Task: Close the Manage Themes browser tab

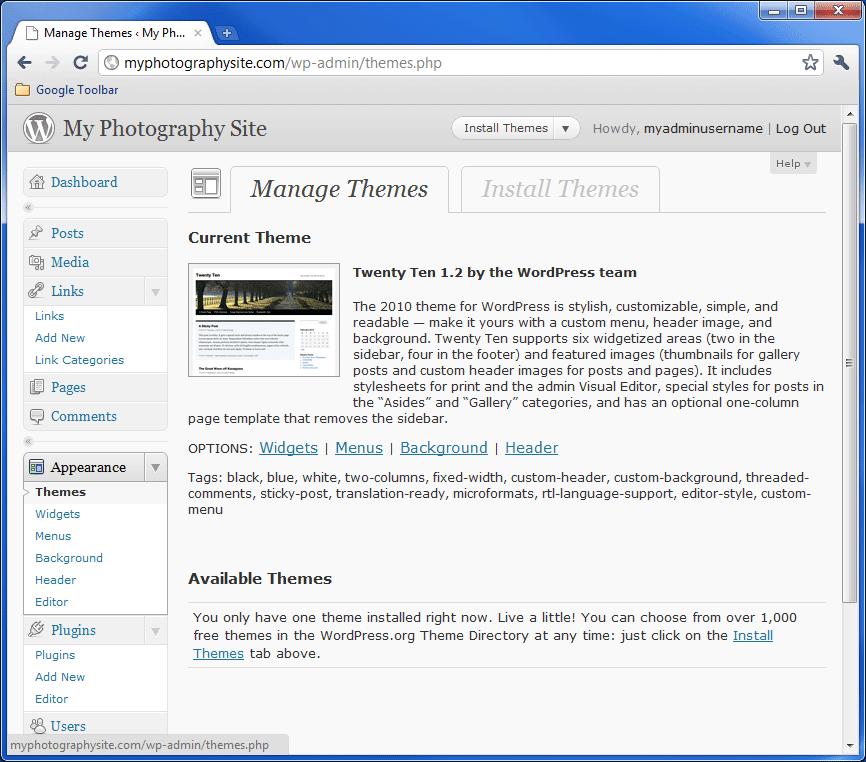Action: pos(198,33)
